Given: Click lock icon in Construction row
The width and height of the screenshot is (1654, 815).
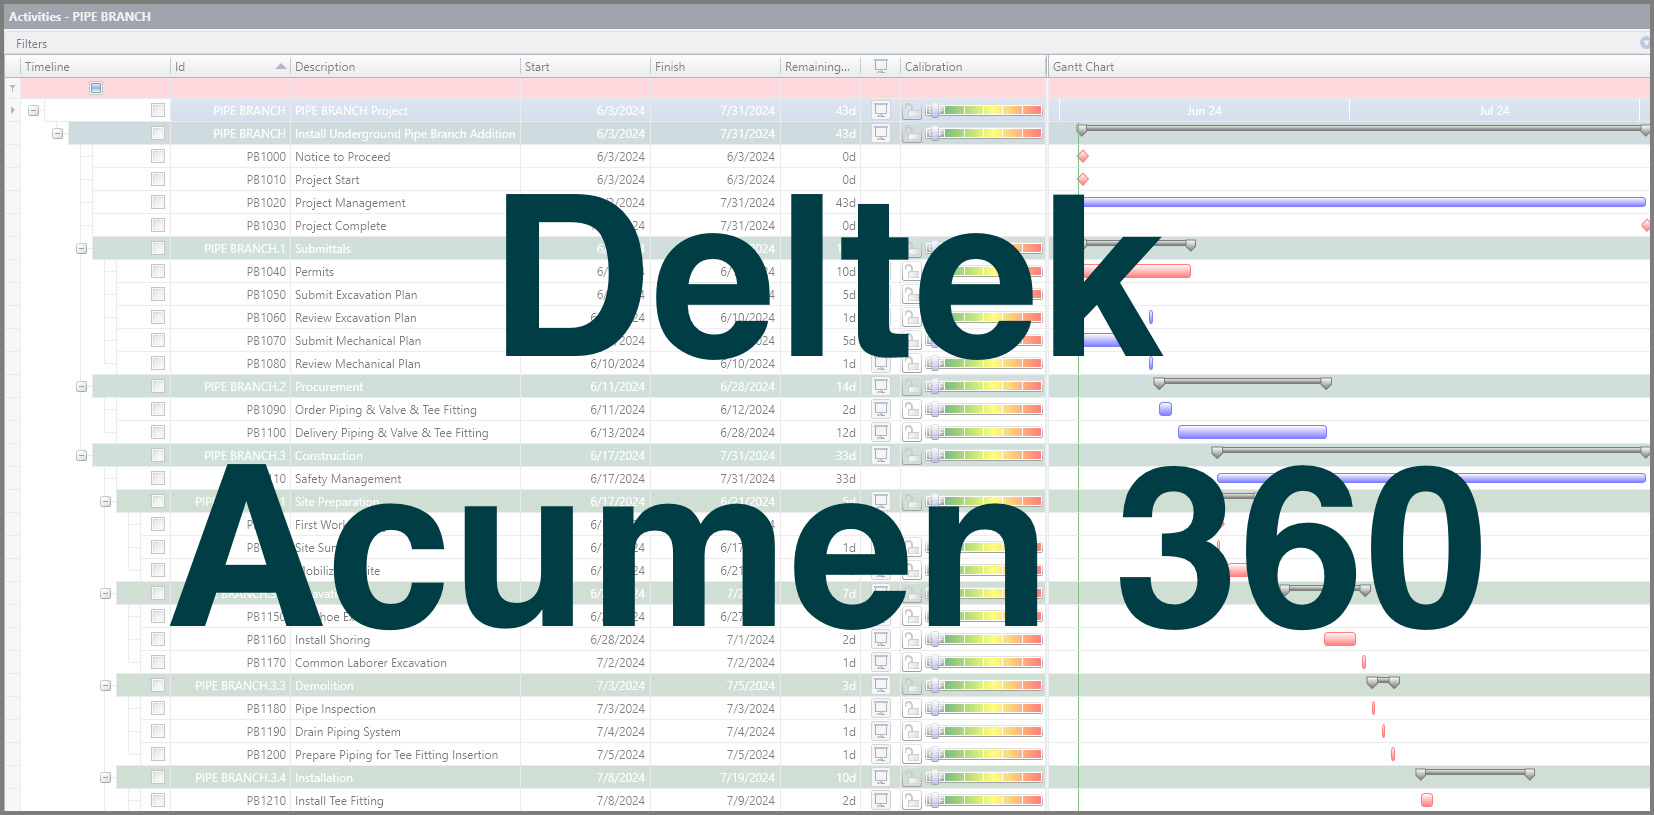Looking at the screenshot, I should tap(912, 455).
